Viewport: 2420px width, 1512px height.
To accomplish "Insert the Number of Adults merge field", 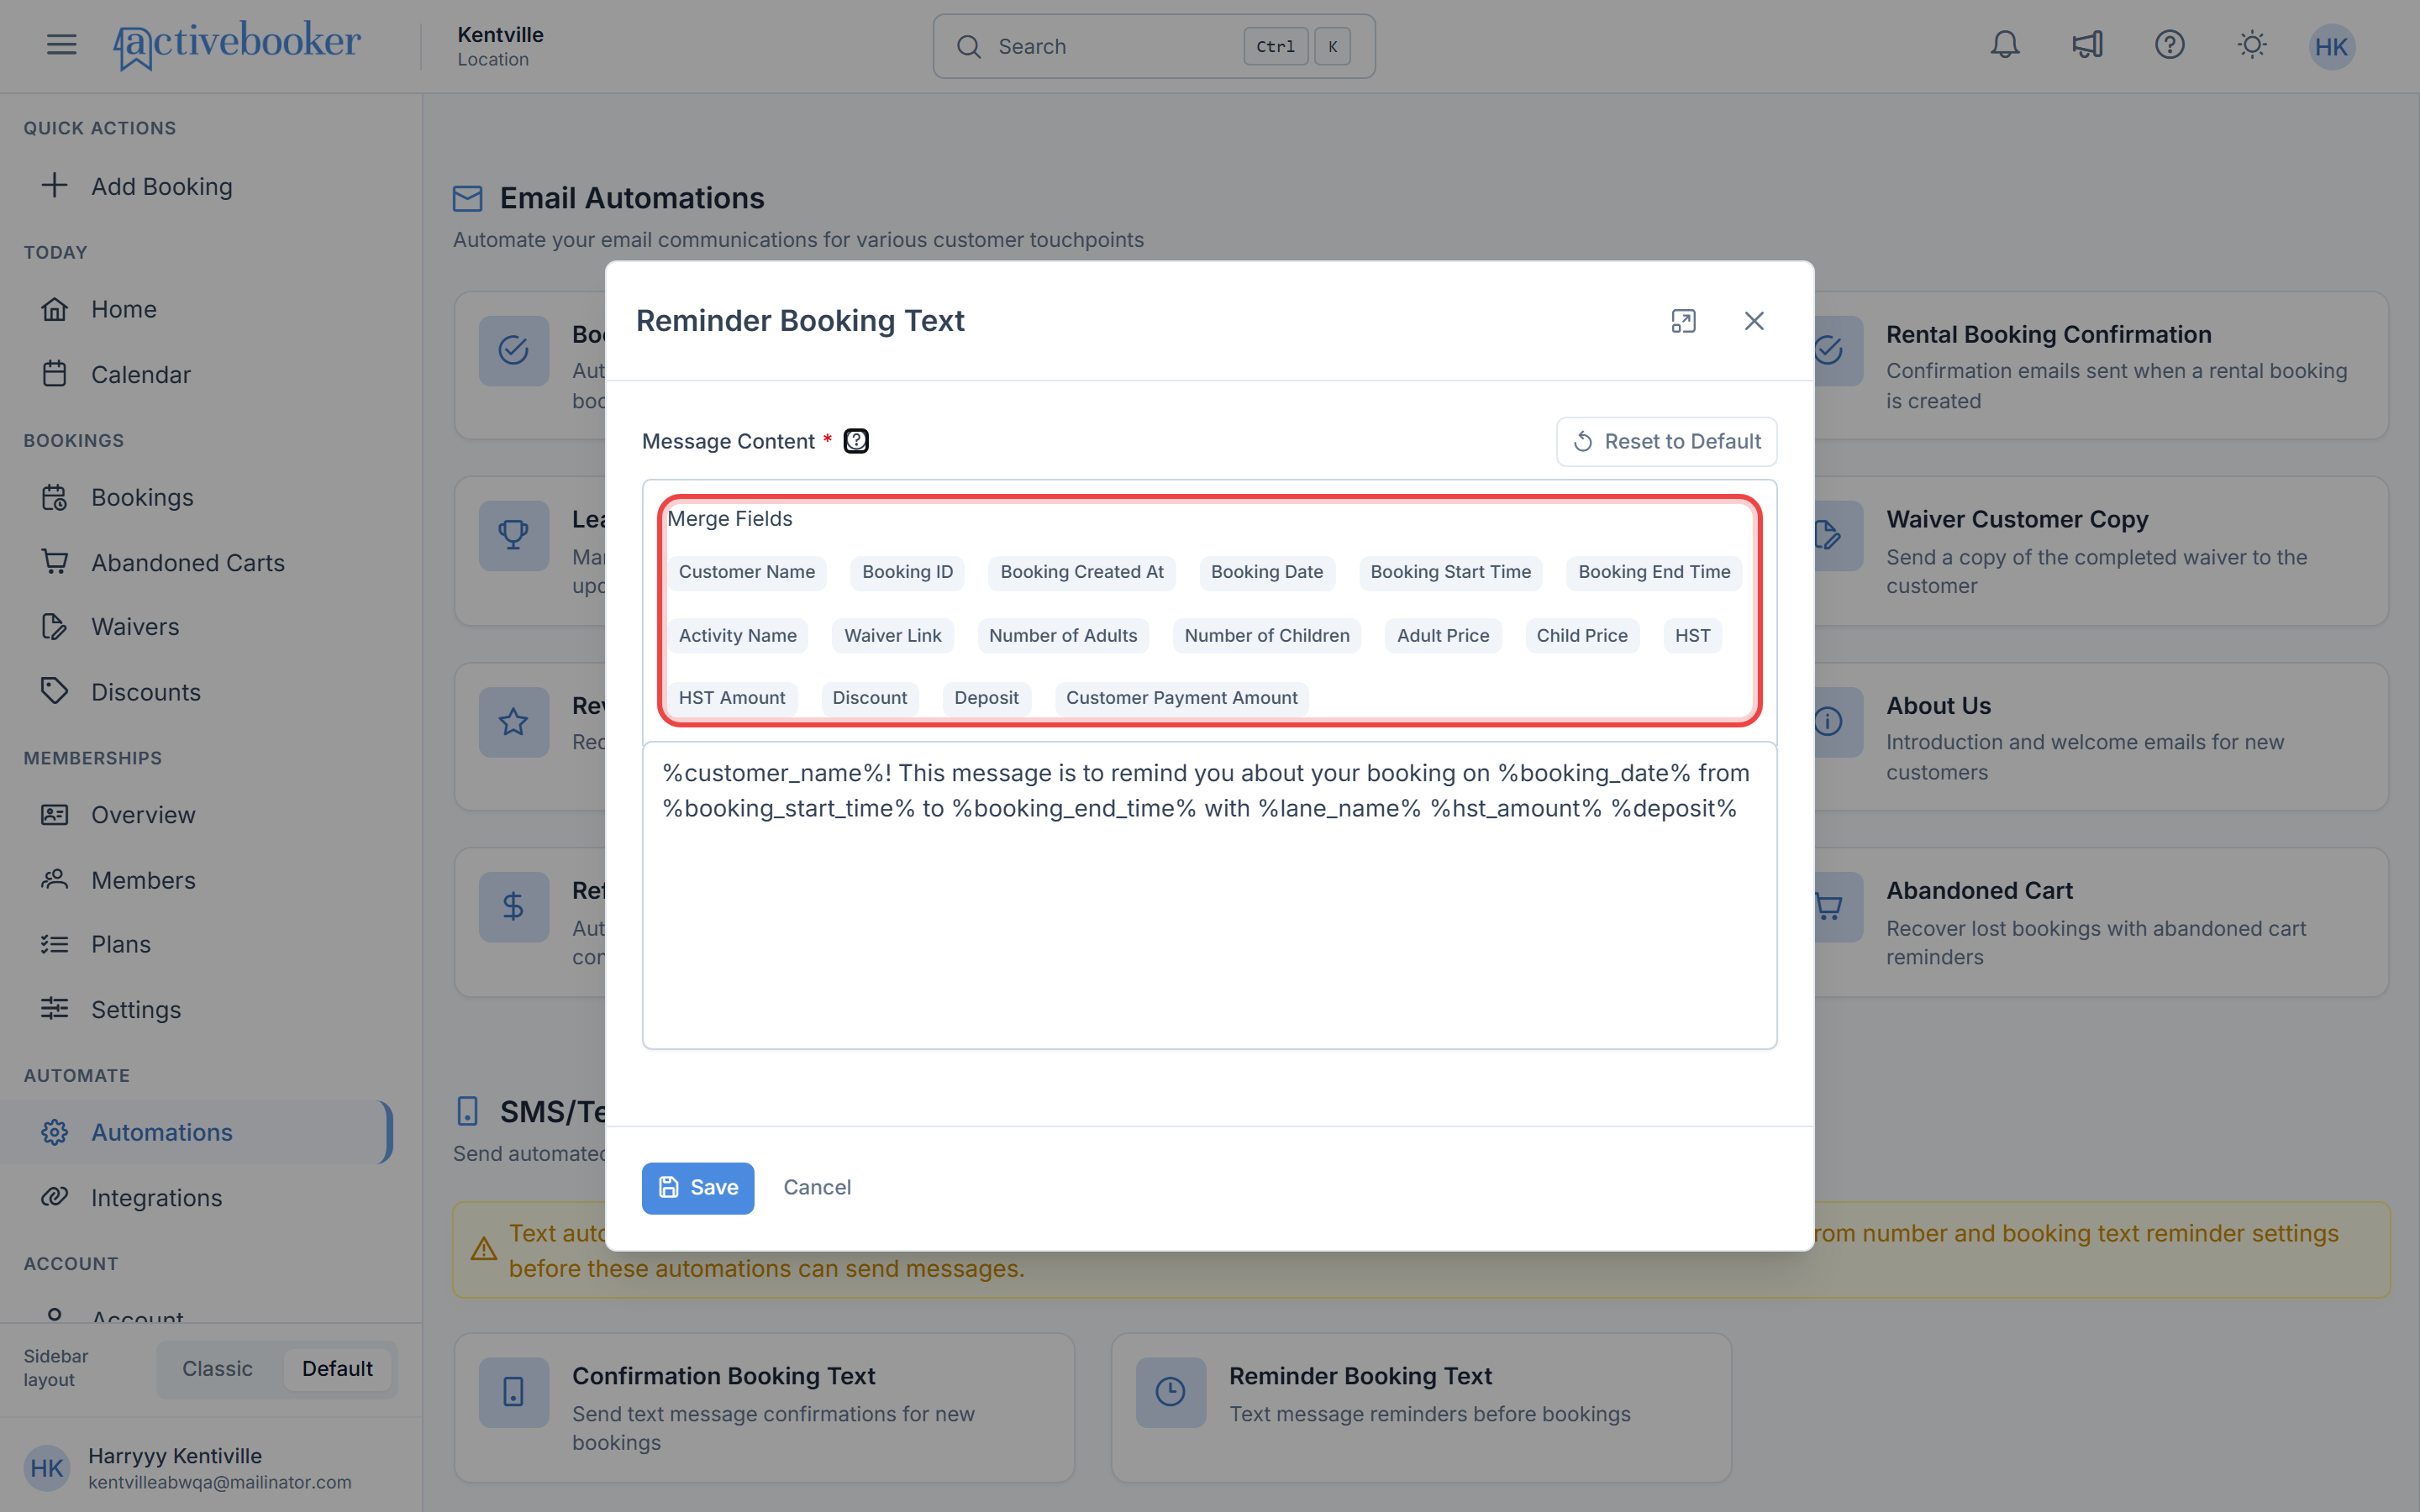I will (1063, 636).
